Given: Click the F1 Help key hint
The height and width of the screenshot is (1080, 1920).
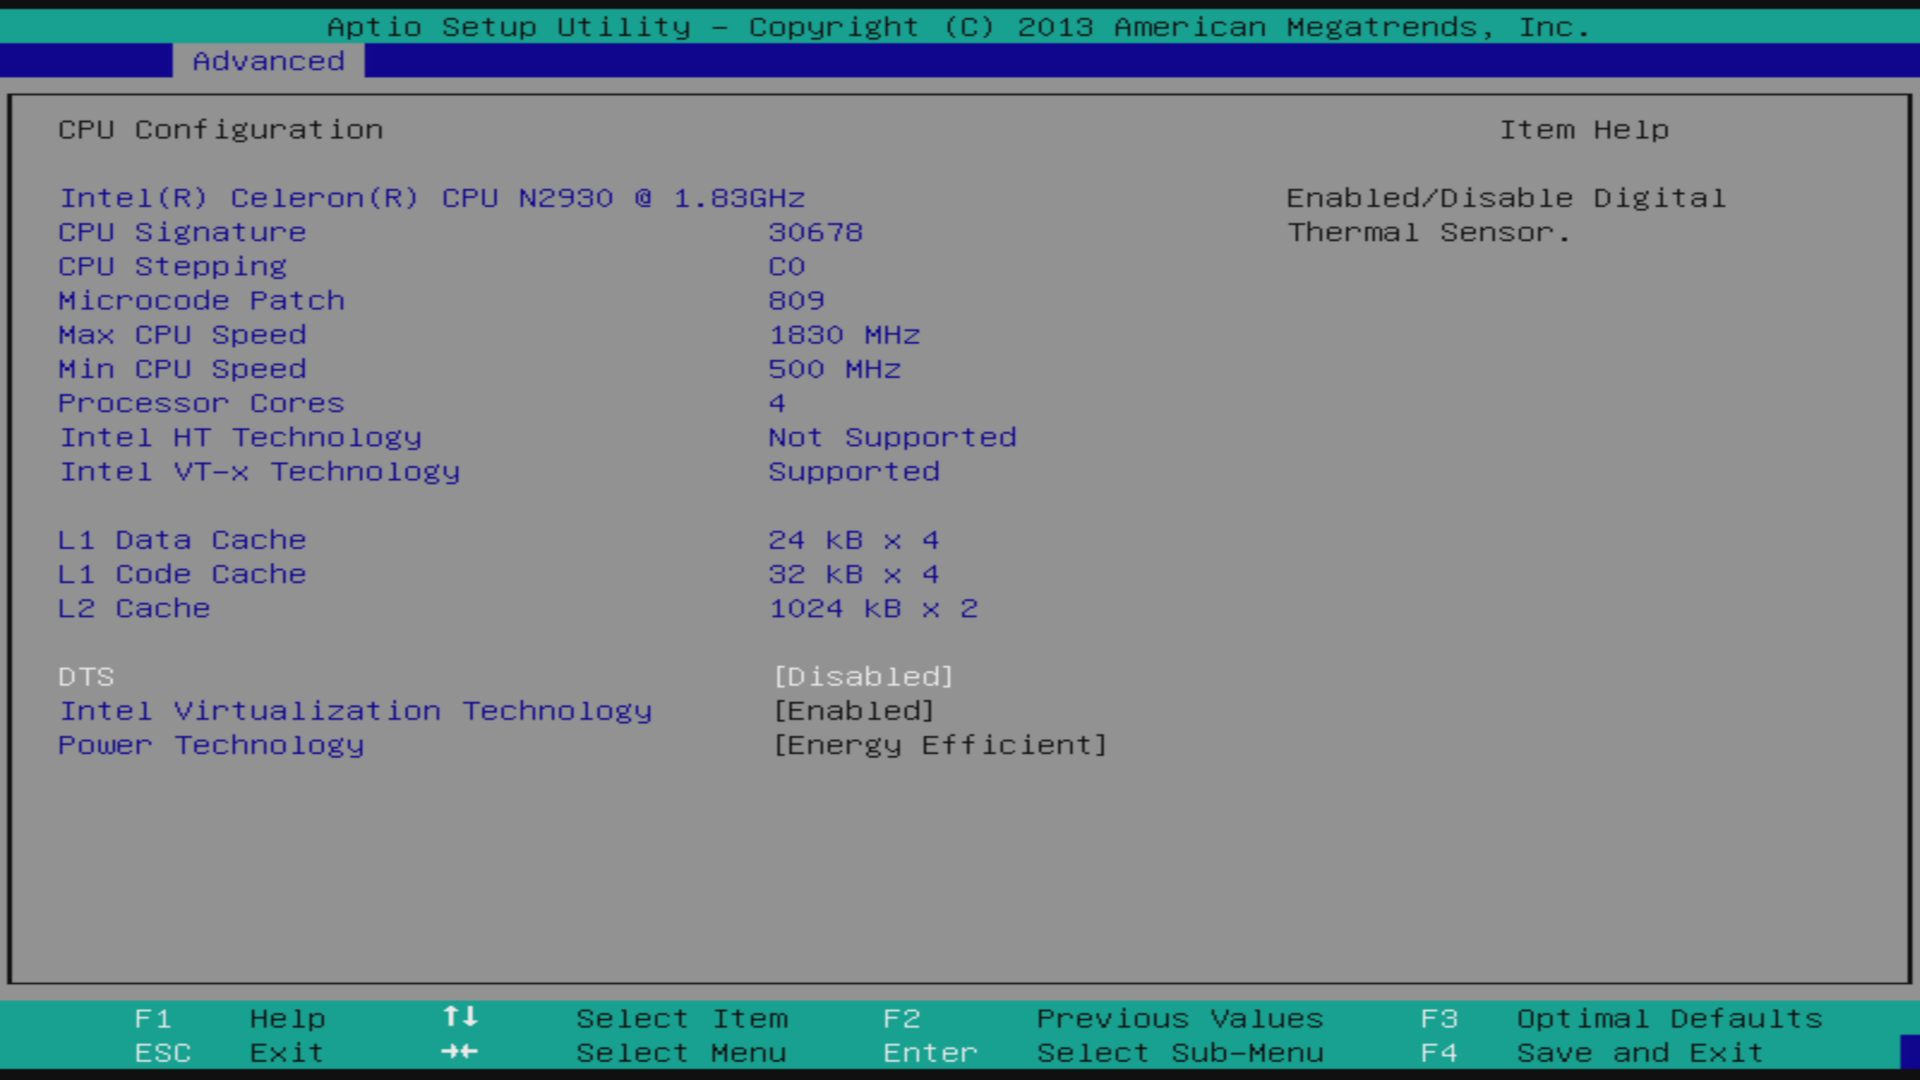Looking at the screenshot, I should click(x=230, y=1019).
